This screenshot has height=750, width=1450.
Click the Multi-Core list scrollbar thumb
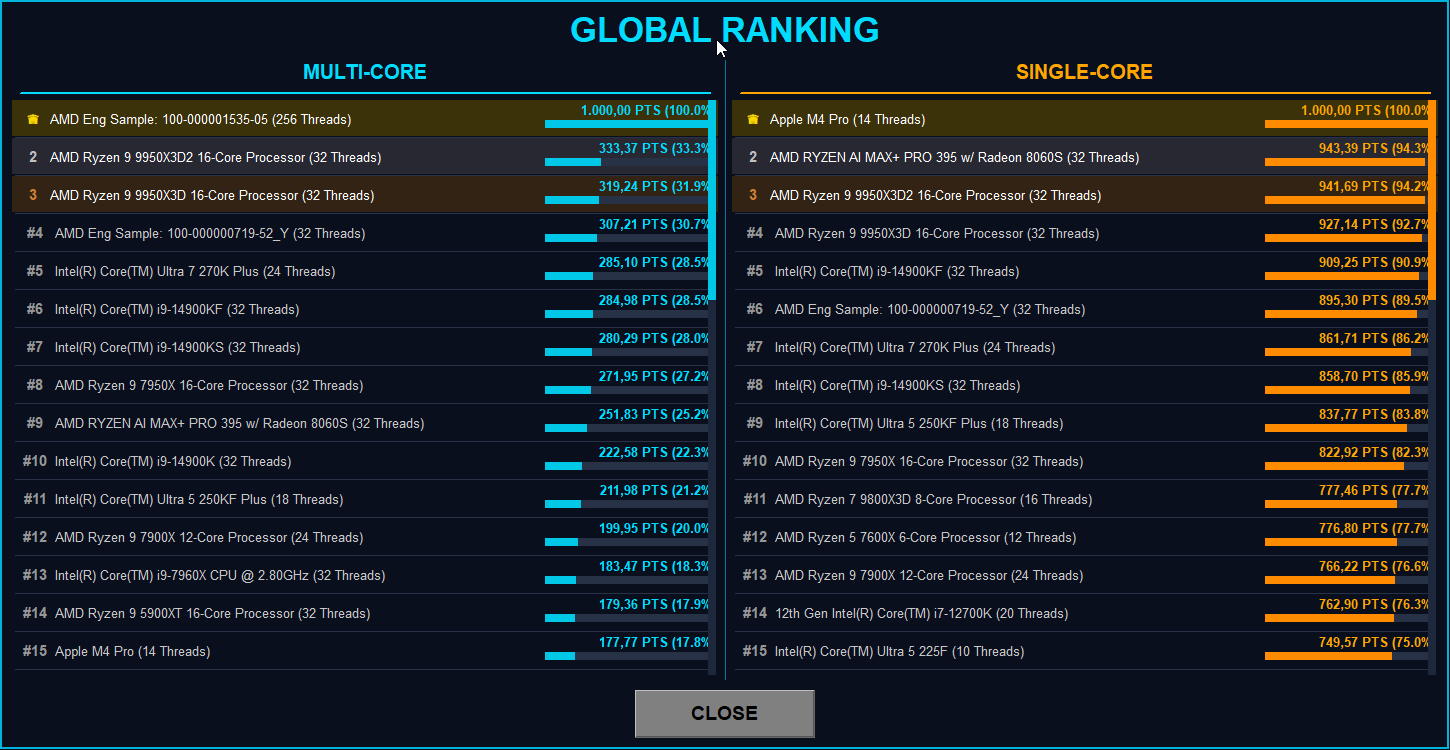(712, 200)
